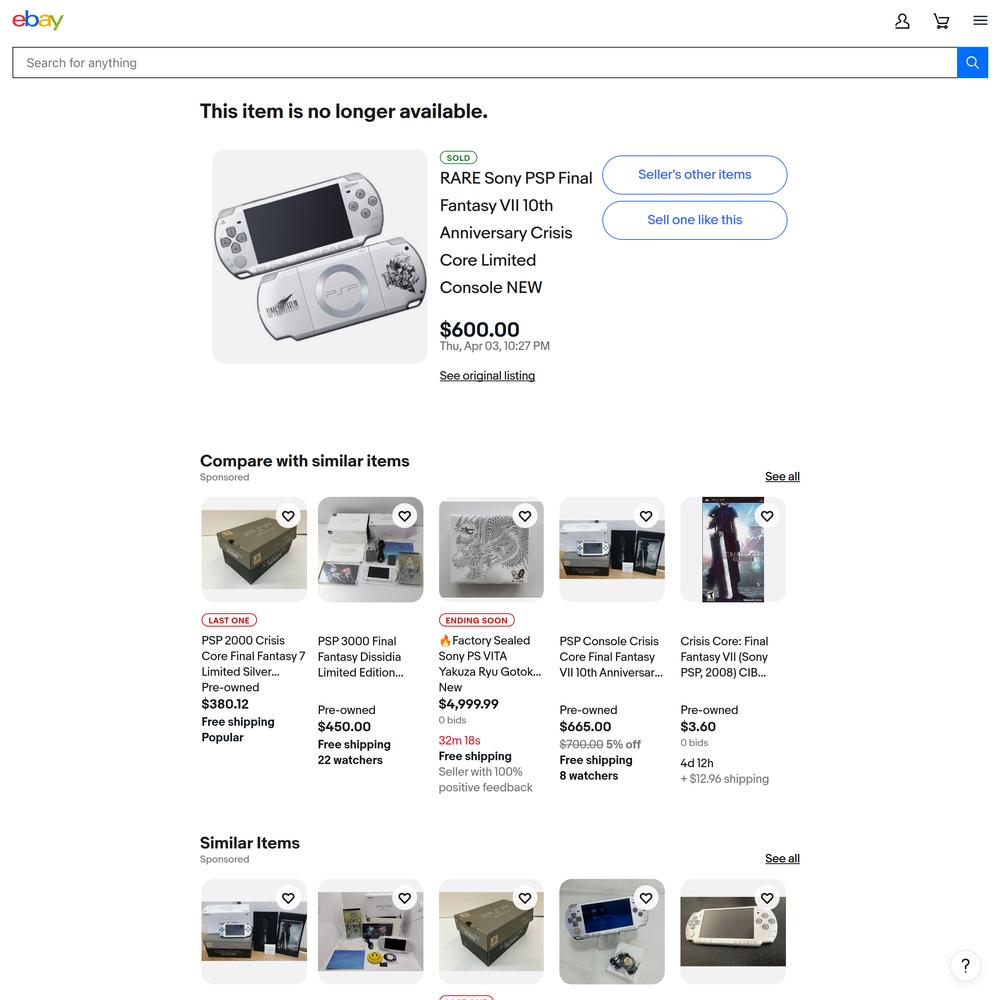
Task: Toggle watchlist heart on PS VITA Yakuza item
Action: [x=525, y=516]
